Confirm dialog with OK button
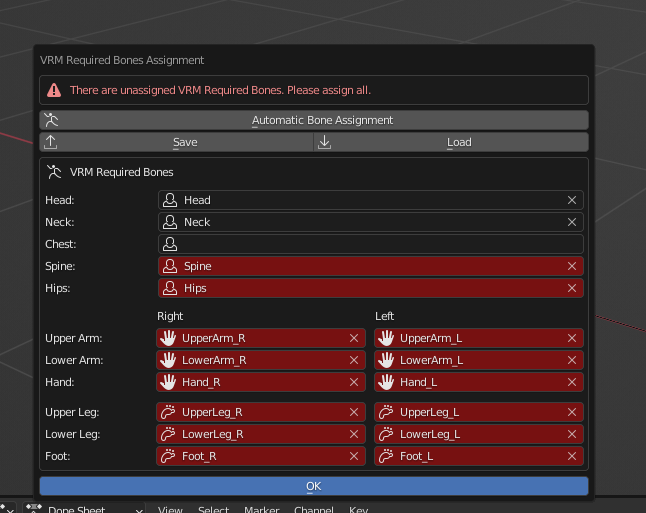Viewport: 646px width, 513px height. click(314, 486)
